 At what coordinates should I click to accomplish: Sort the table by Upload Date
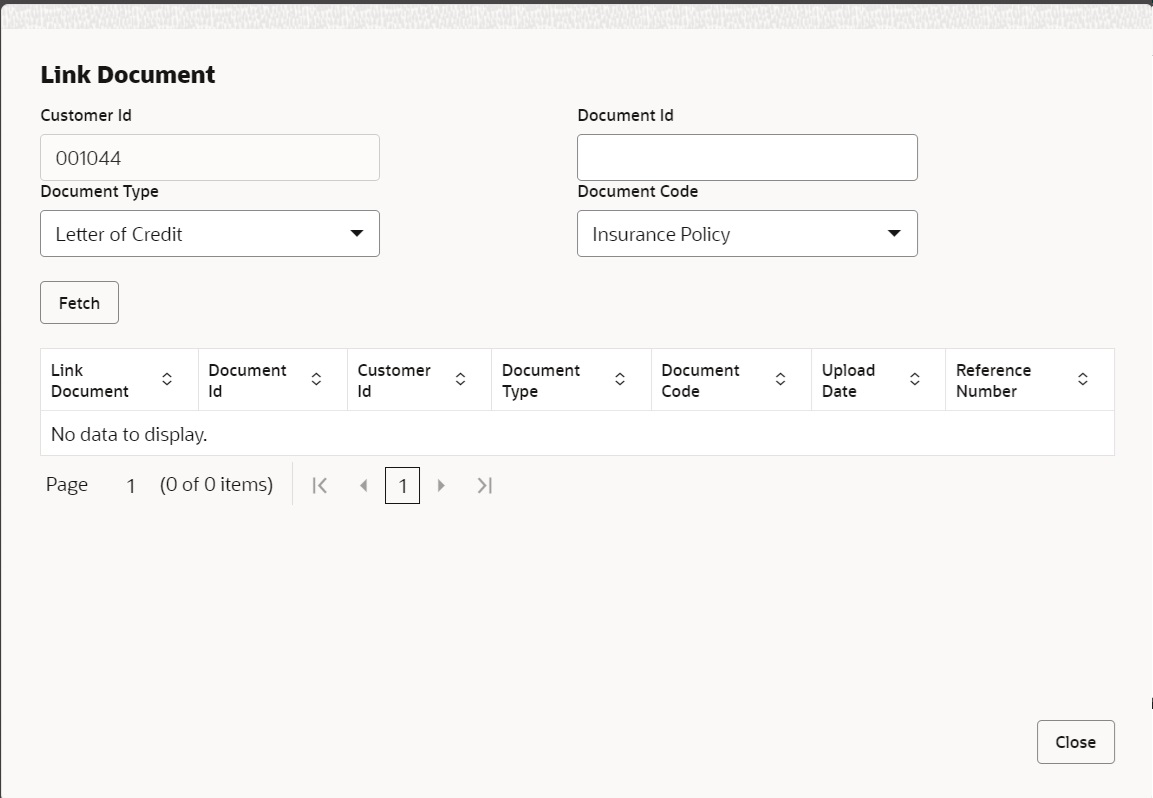point(914,379)
